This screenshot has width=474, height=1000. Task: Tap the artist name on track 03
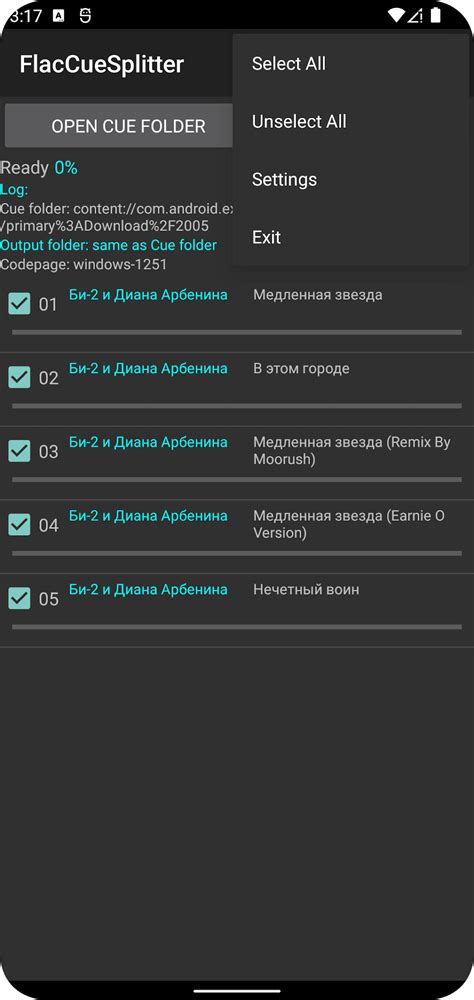148,442
